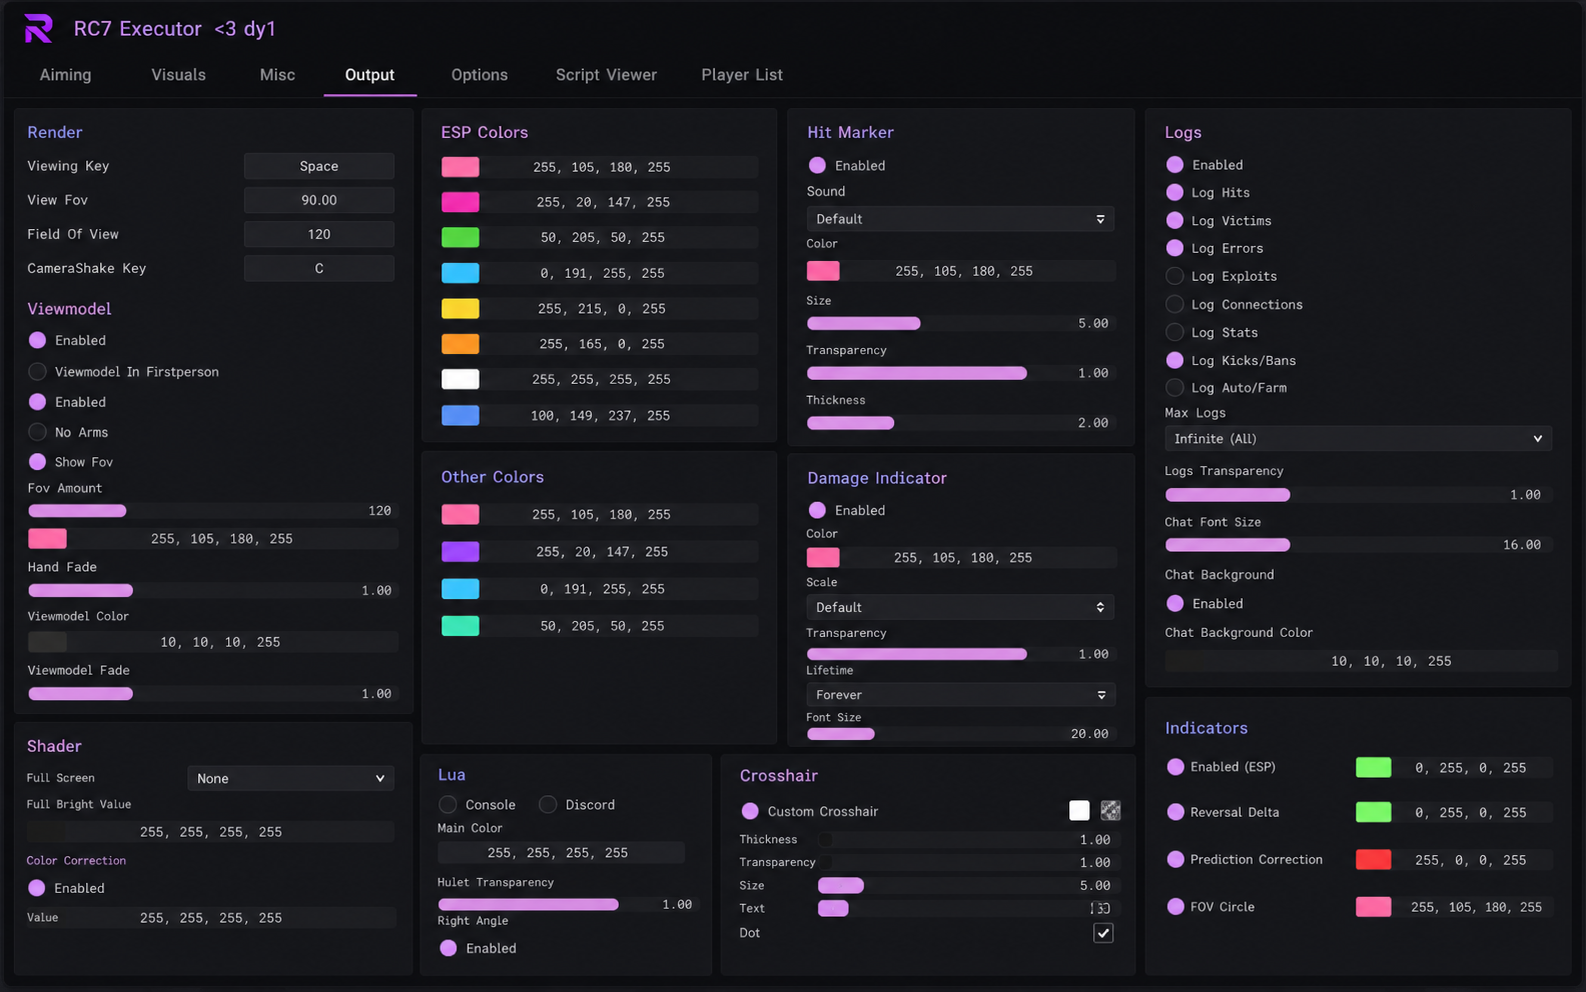The image size is (1586, 992).
Task: Edit Chat Background Color value field
Action: pos(1361,661)
